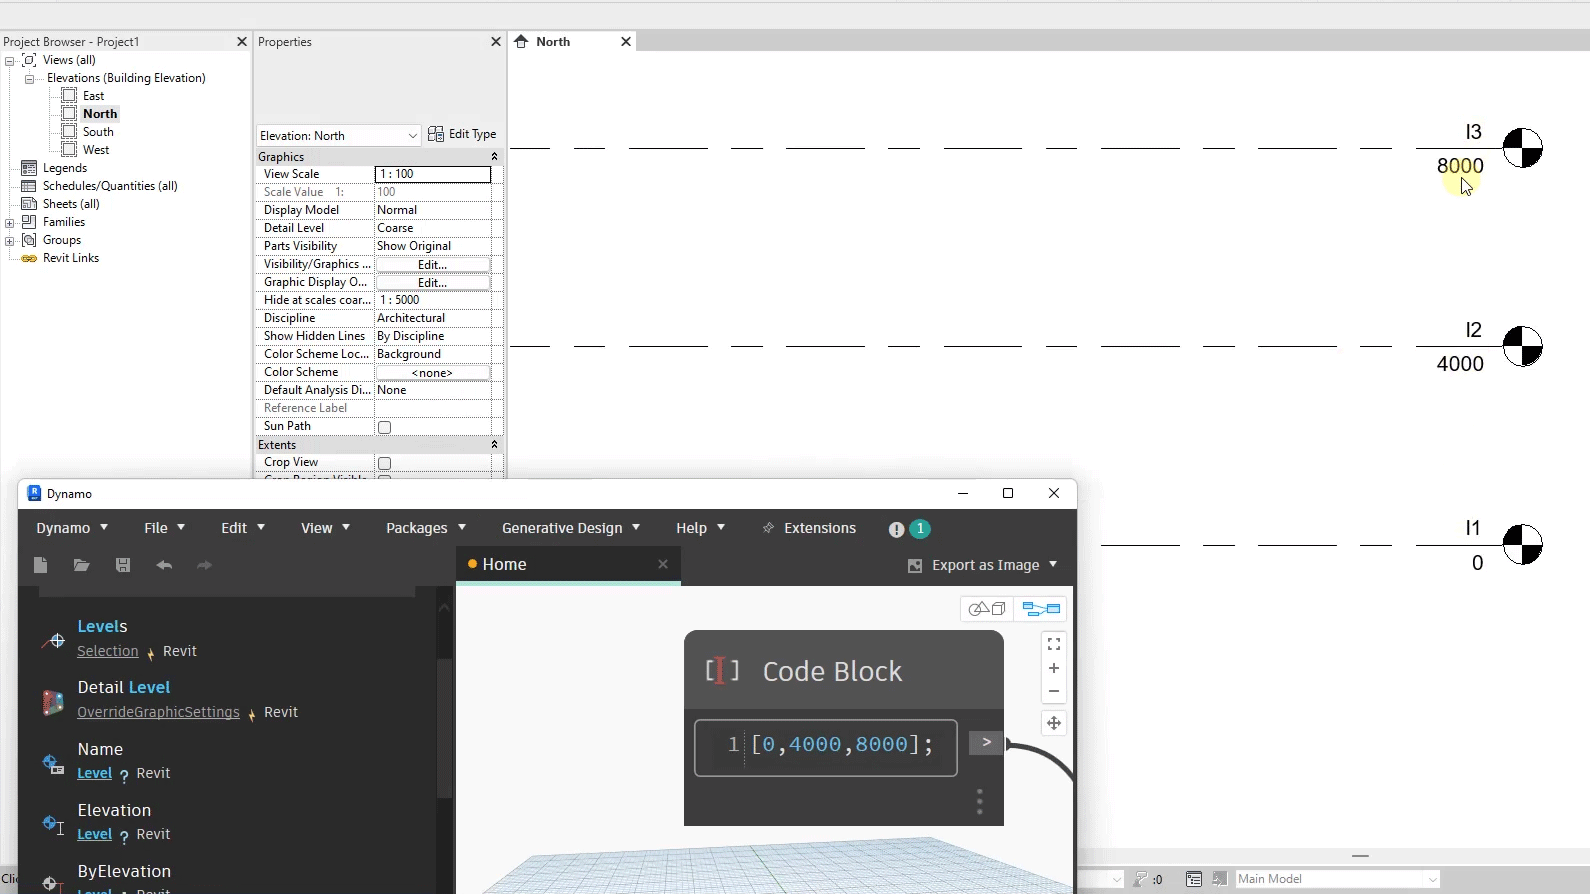Open the Dynamo menu

coord(72,528)
